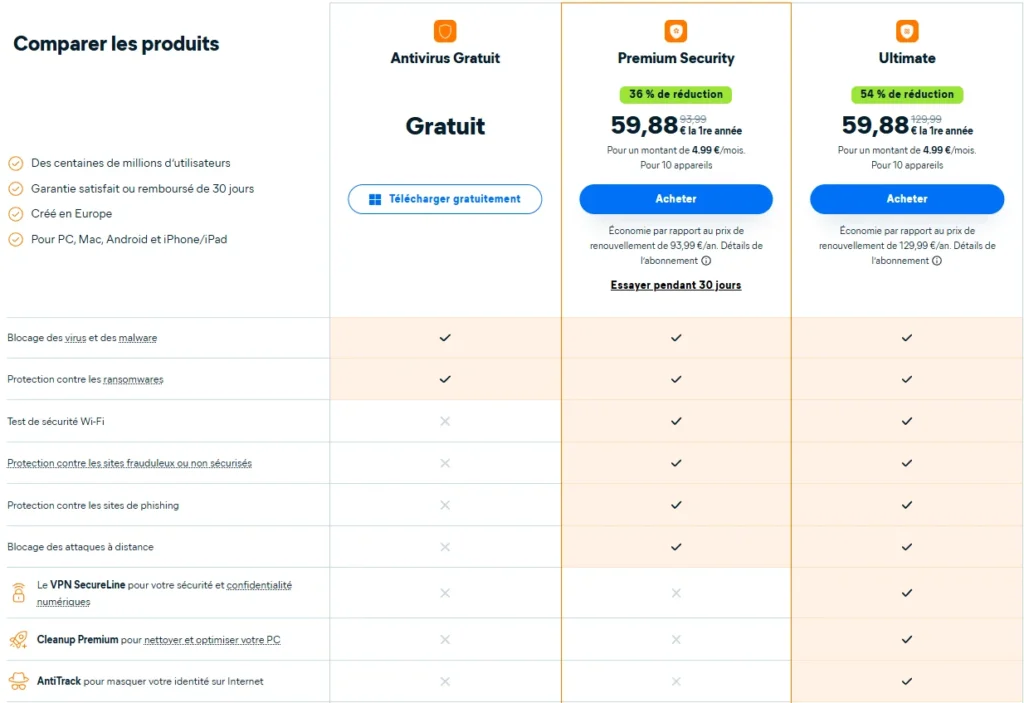Click the VPN SecureLine lock icon
This screenshot has width=1024, height=703.
tap(19, 593)
